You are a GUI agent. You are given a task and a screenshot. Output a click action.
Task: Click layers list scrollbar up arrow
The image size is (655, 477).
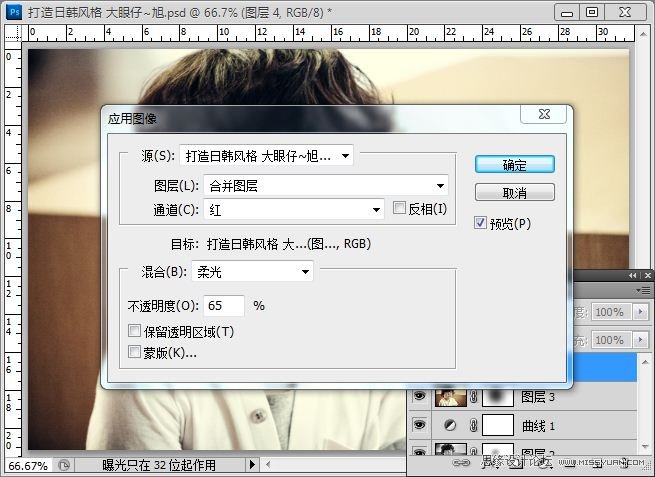645,362
